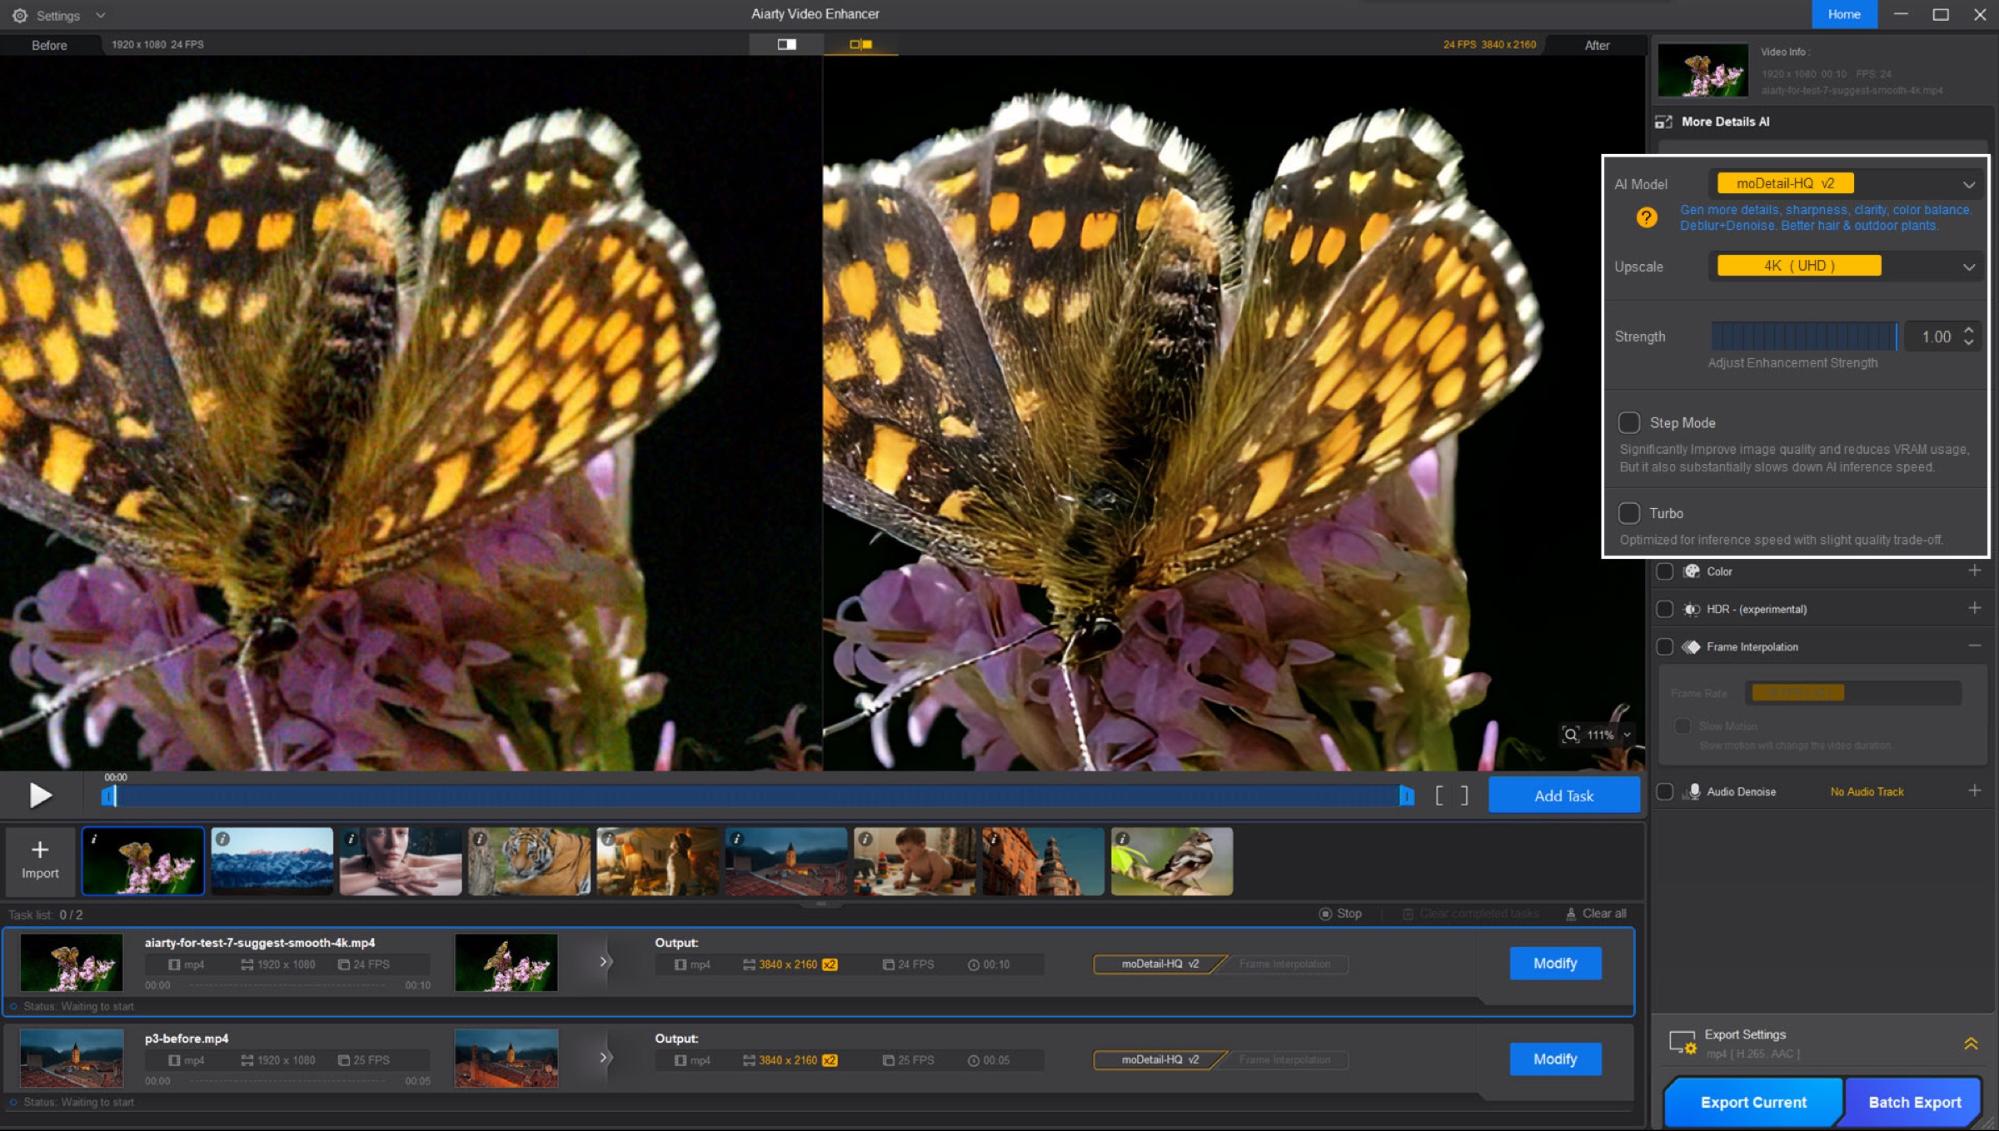Click the More Details AI panel icon
1999x1131 pixels.
pos(1665,121)
